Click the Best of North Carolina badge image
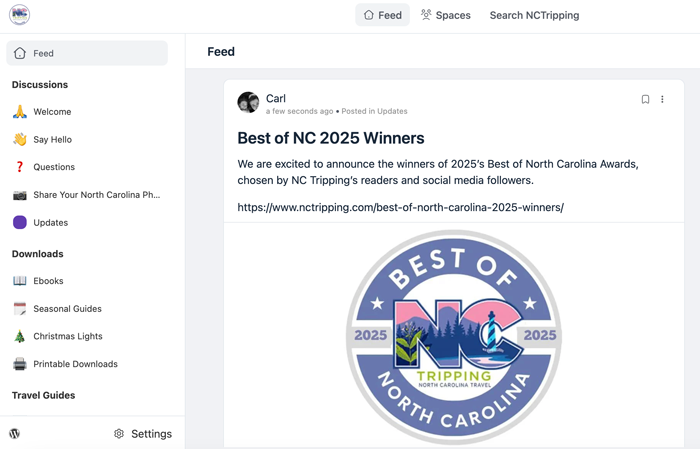The image size is (700, 449). click(453, 337)
